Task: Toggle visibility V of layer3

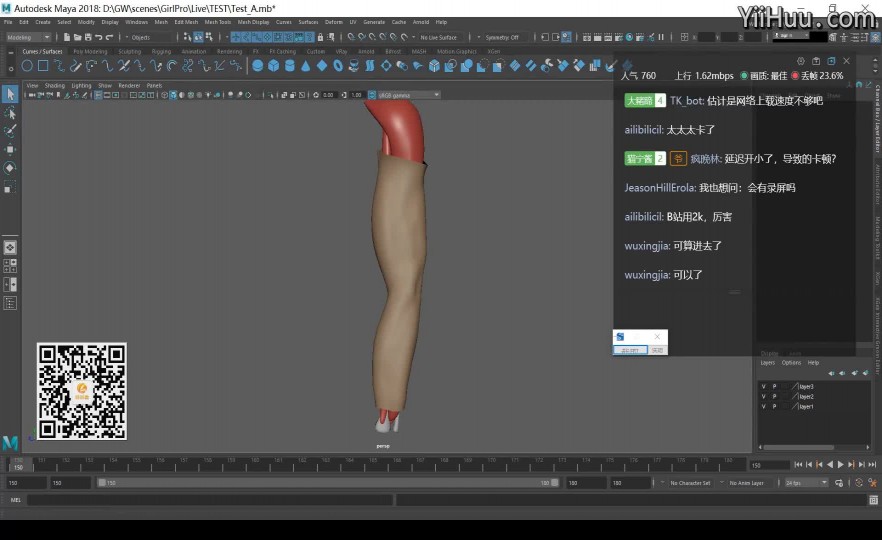Action: coord(763,386)
